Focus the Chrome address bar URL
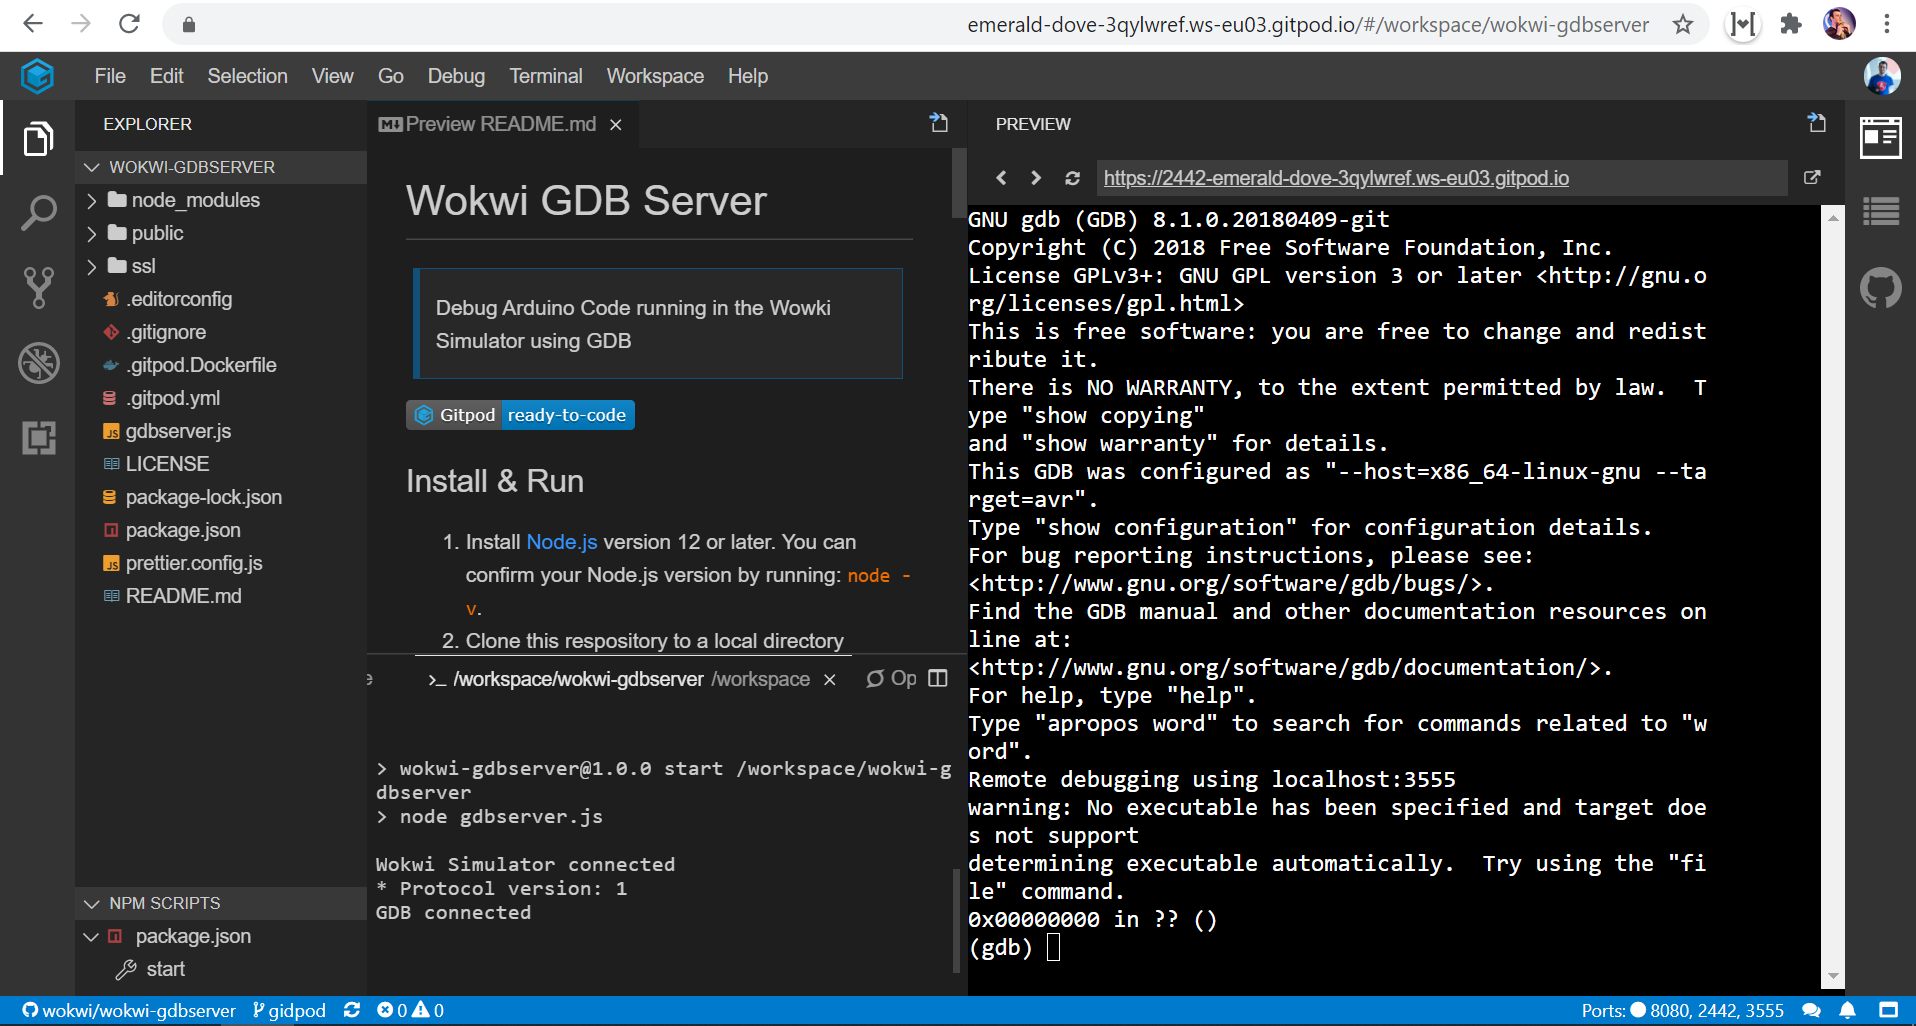Screen dimensions: 1916x1026 1308,24
